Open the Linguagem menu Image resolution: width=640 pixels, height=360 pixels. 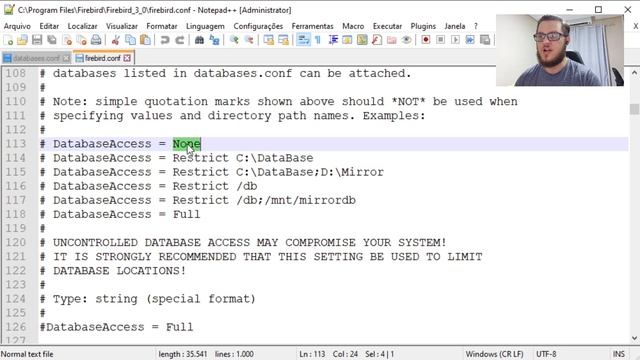pyautogui.click(x=205, y=26)
